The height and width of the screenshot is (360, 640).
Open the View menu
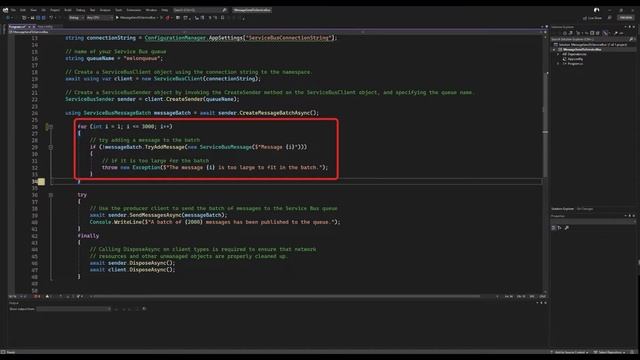click(x=33, y=10)
